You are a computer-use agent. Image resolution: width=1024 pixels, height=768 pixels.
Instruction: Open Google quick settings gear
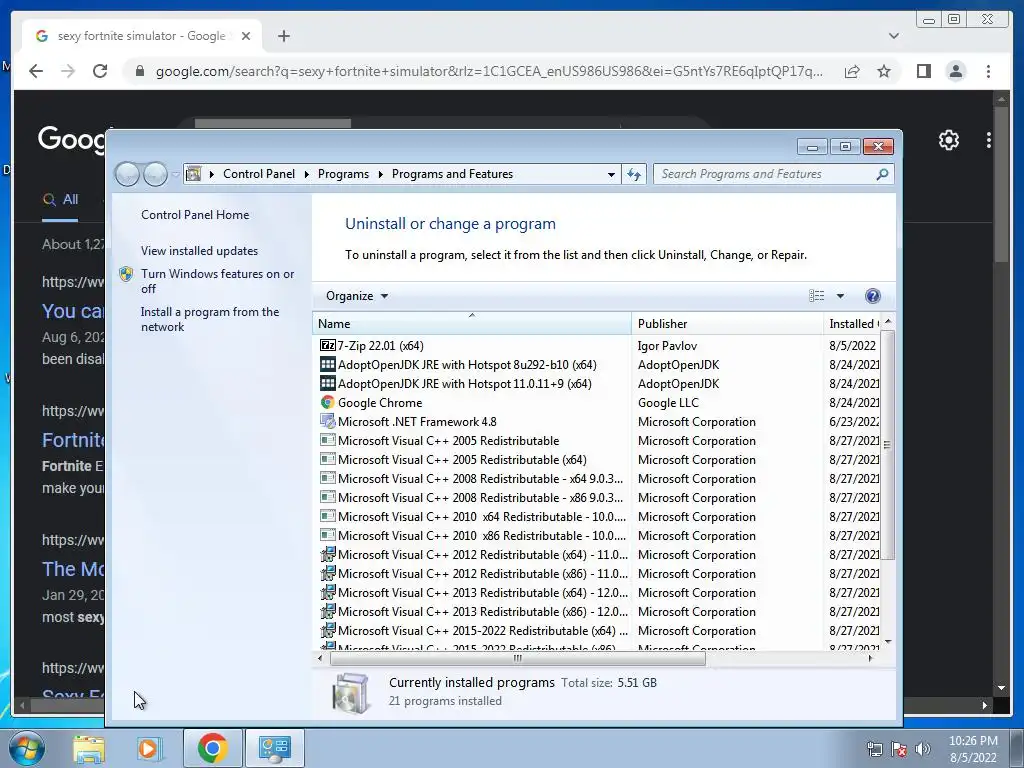(x=948, y=139)
